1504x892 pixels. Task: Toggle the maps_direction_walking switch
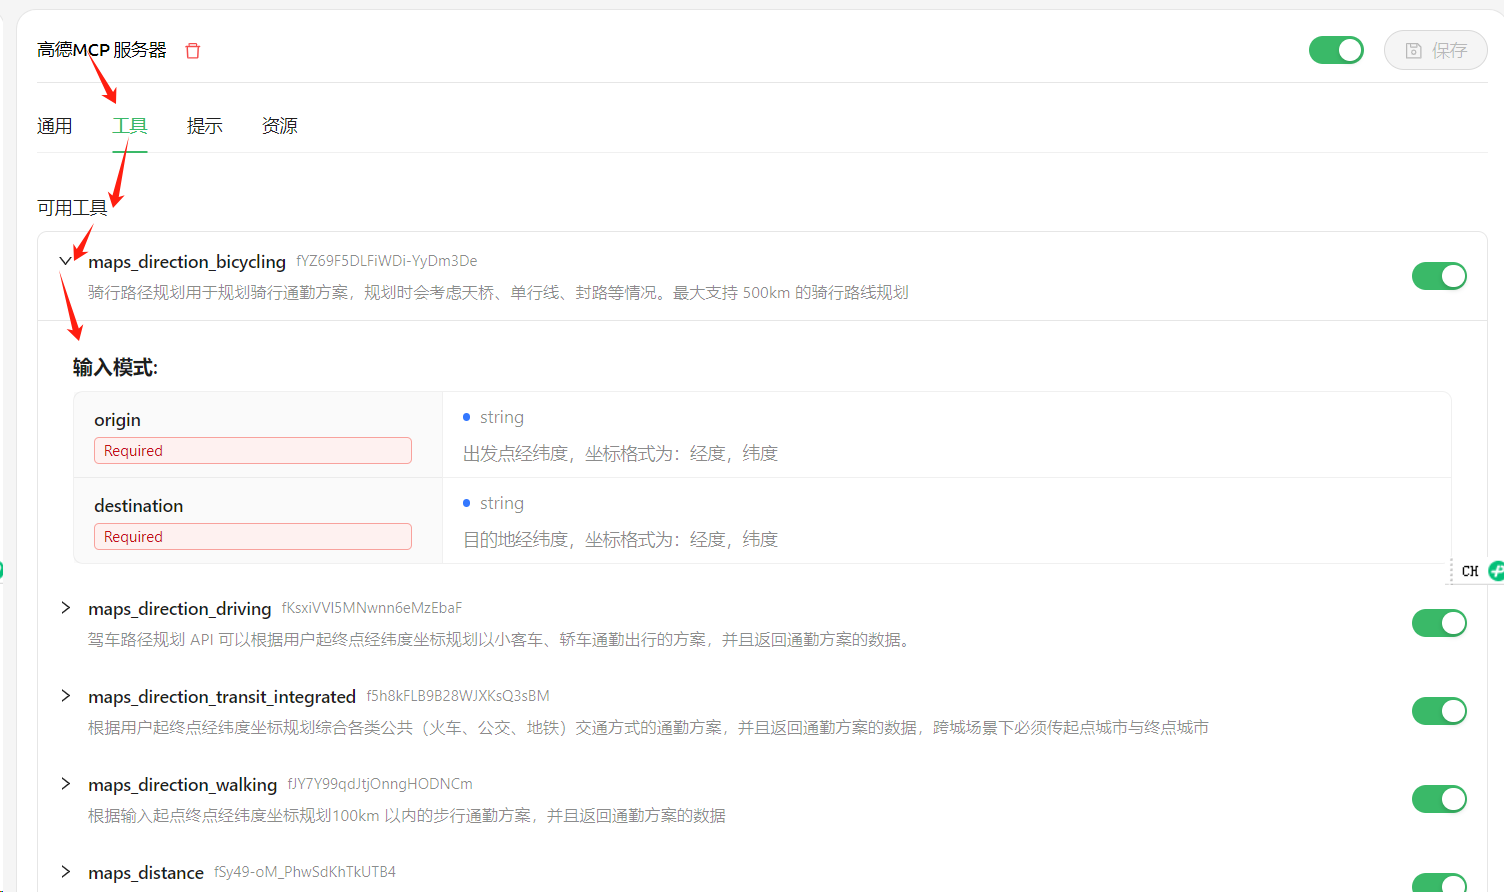[x=1439, y=798]
